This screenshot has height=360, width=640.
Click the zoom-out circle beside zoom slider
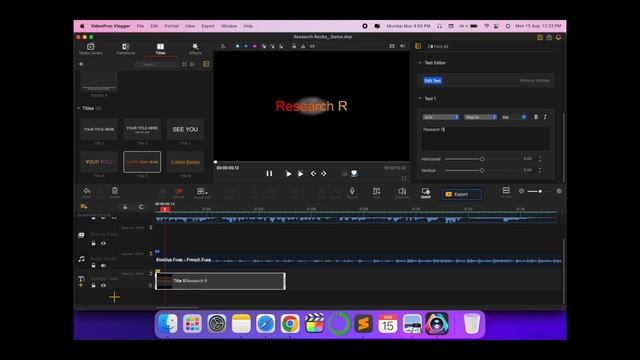[521, 191]
